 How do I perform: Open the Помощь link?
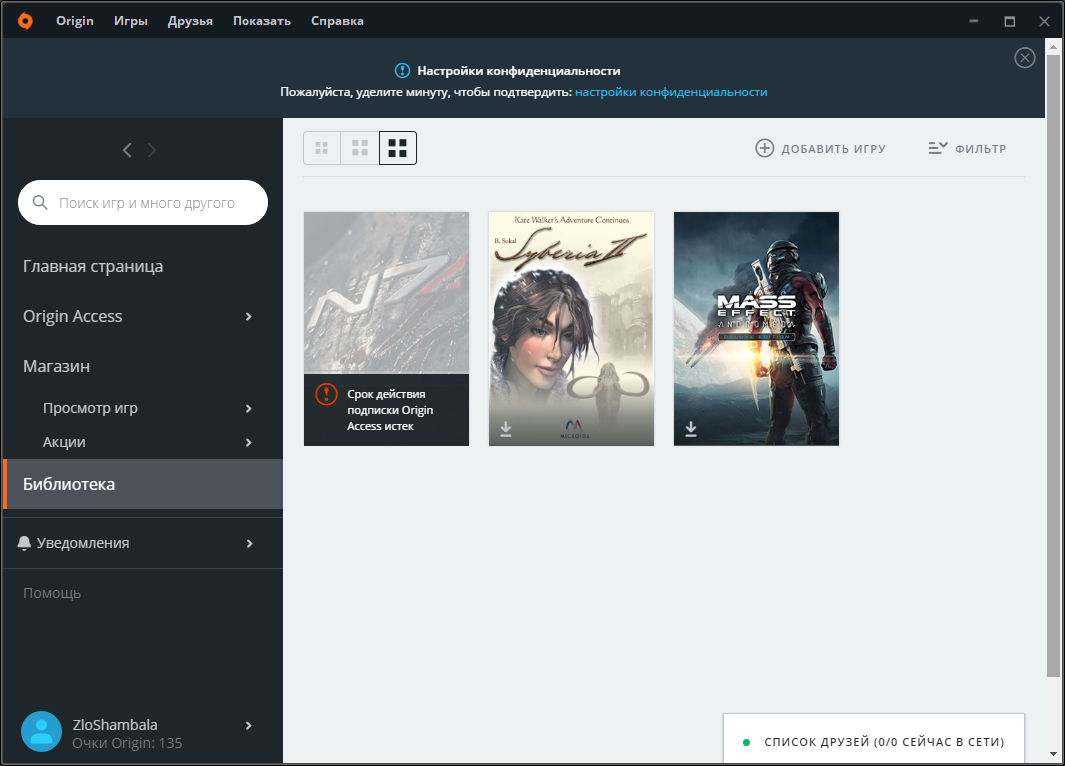coord(52,593)
